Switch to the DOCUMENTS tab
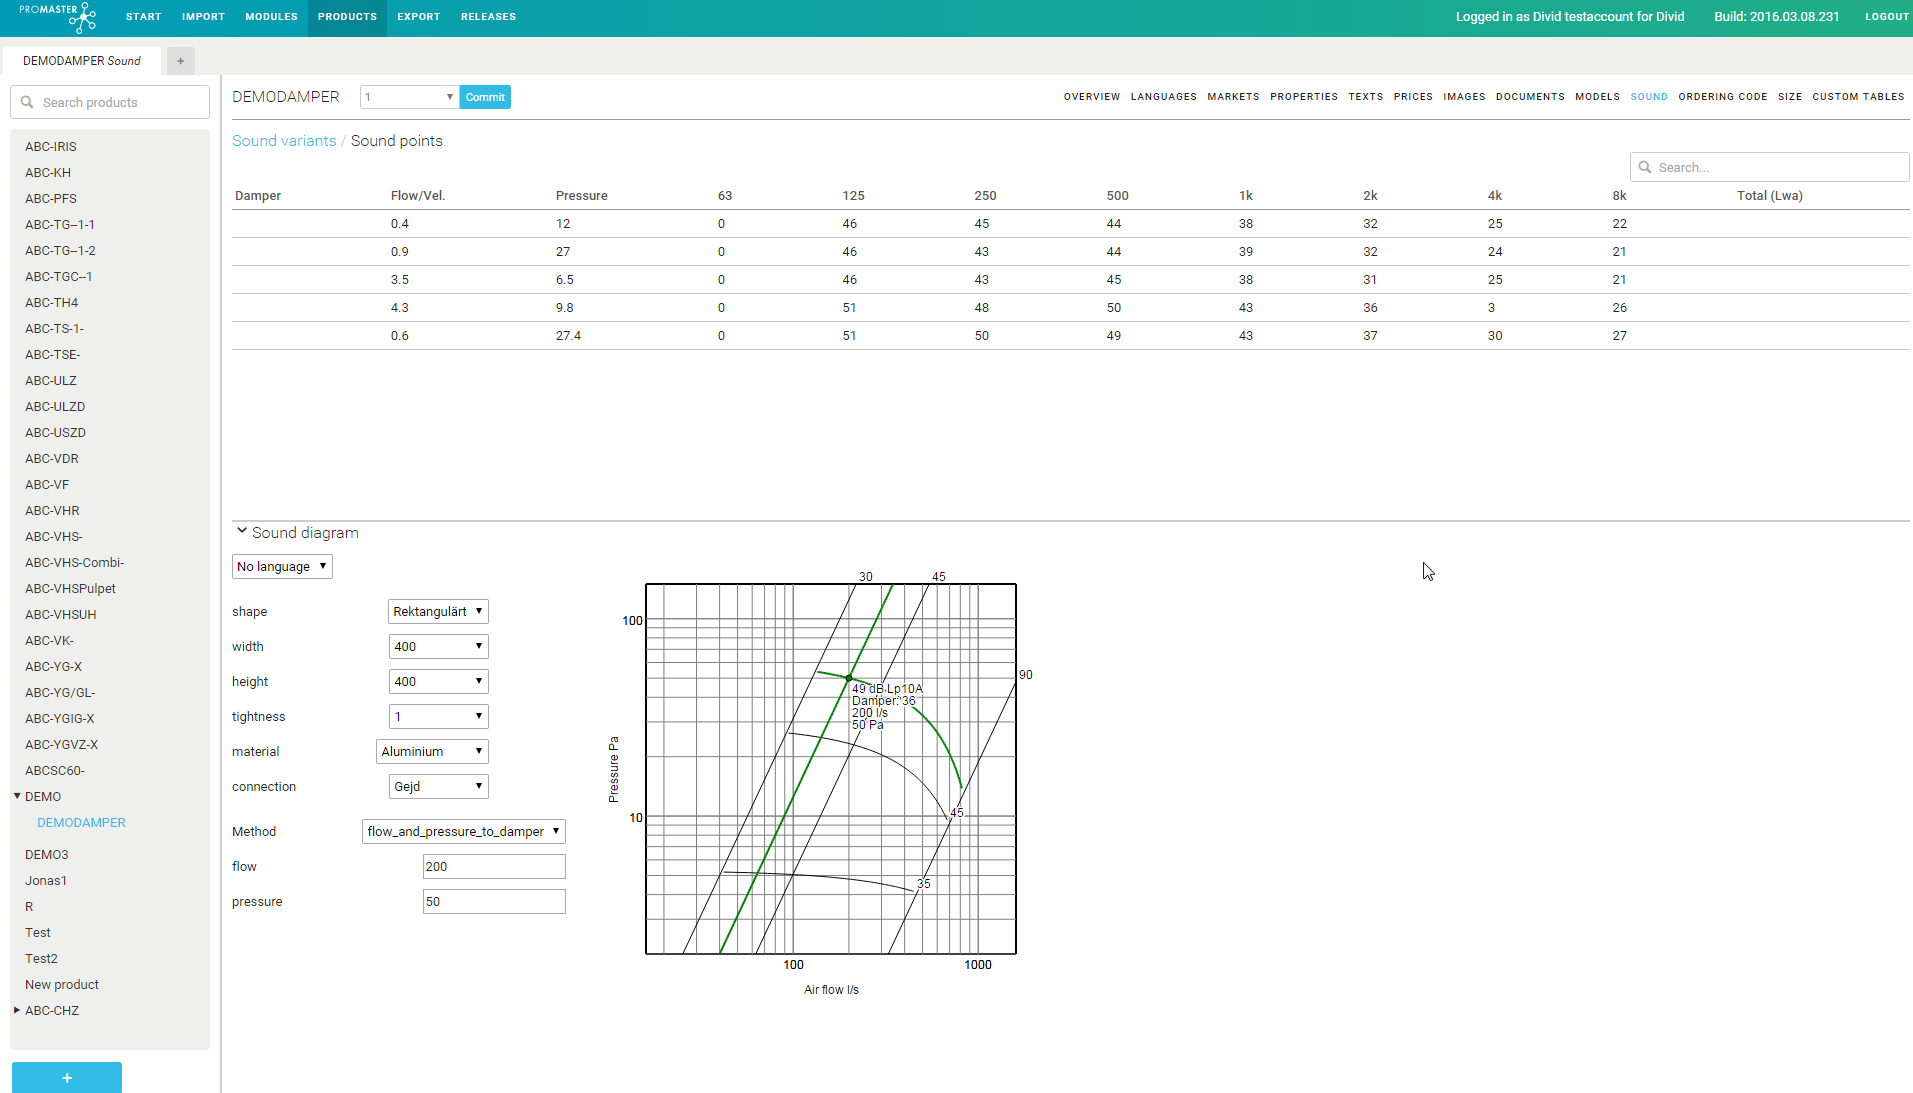The image size is (1913, 1093). tap(1530, 97)
